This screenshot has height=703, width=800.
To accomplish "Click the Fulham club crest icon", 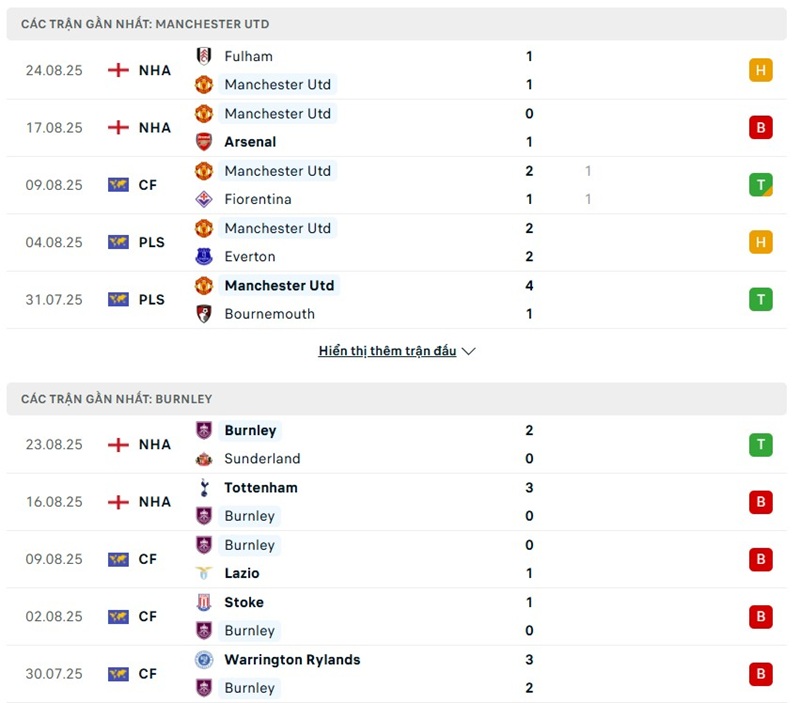I will point(204,56).
